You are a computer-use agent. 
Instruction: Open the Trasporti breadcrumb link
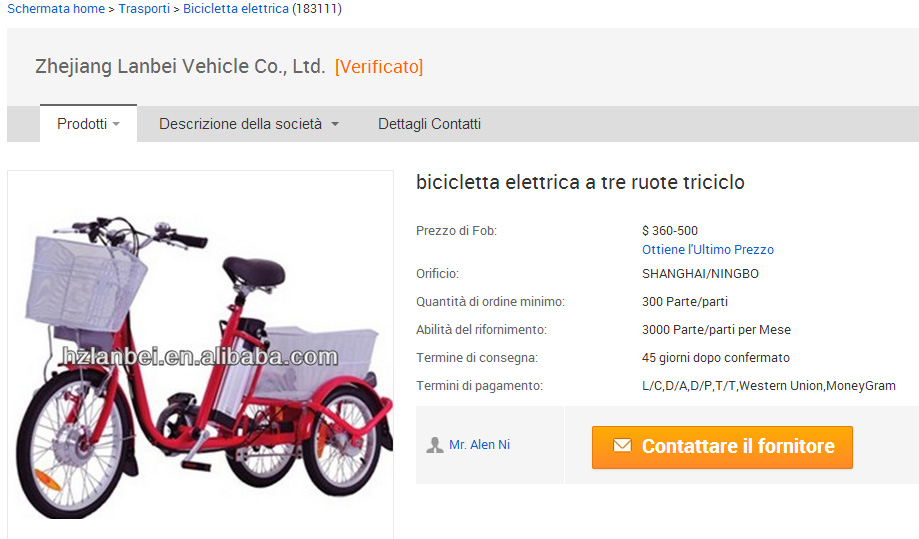144,9
